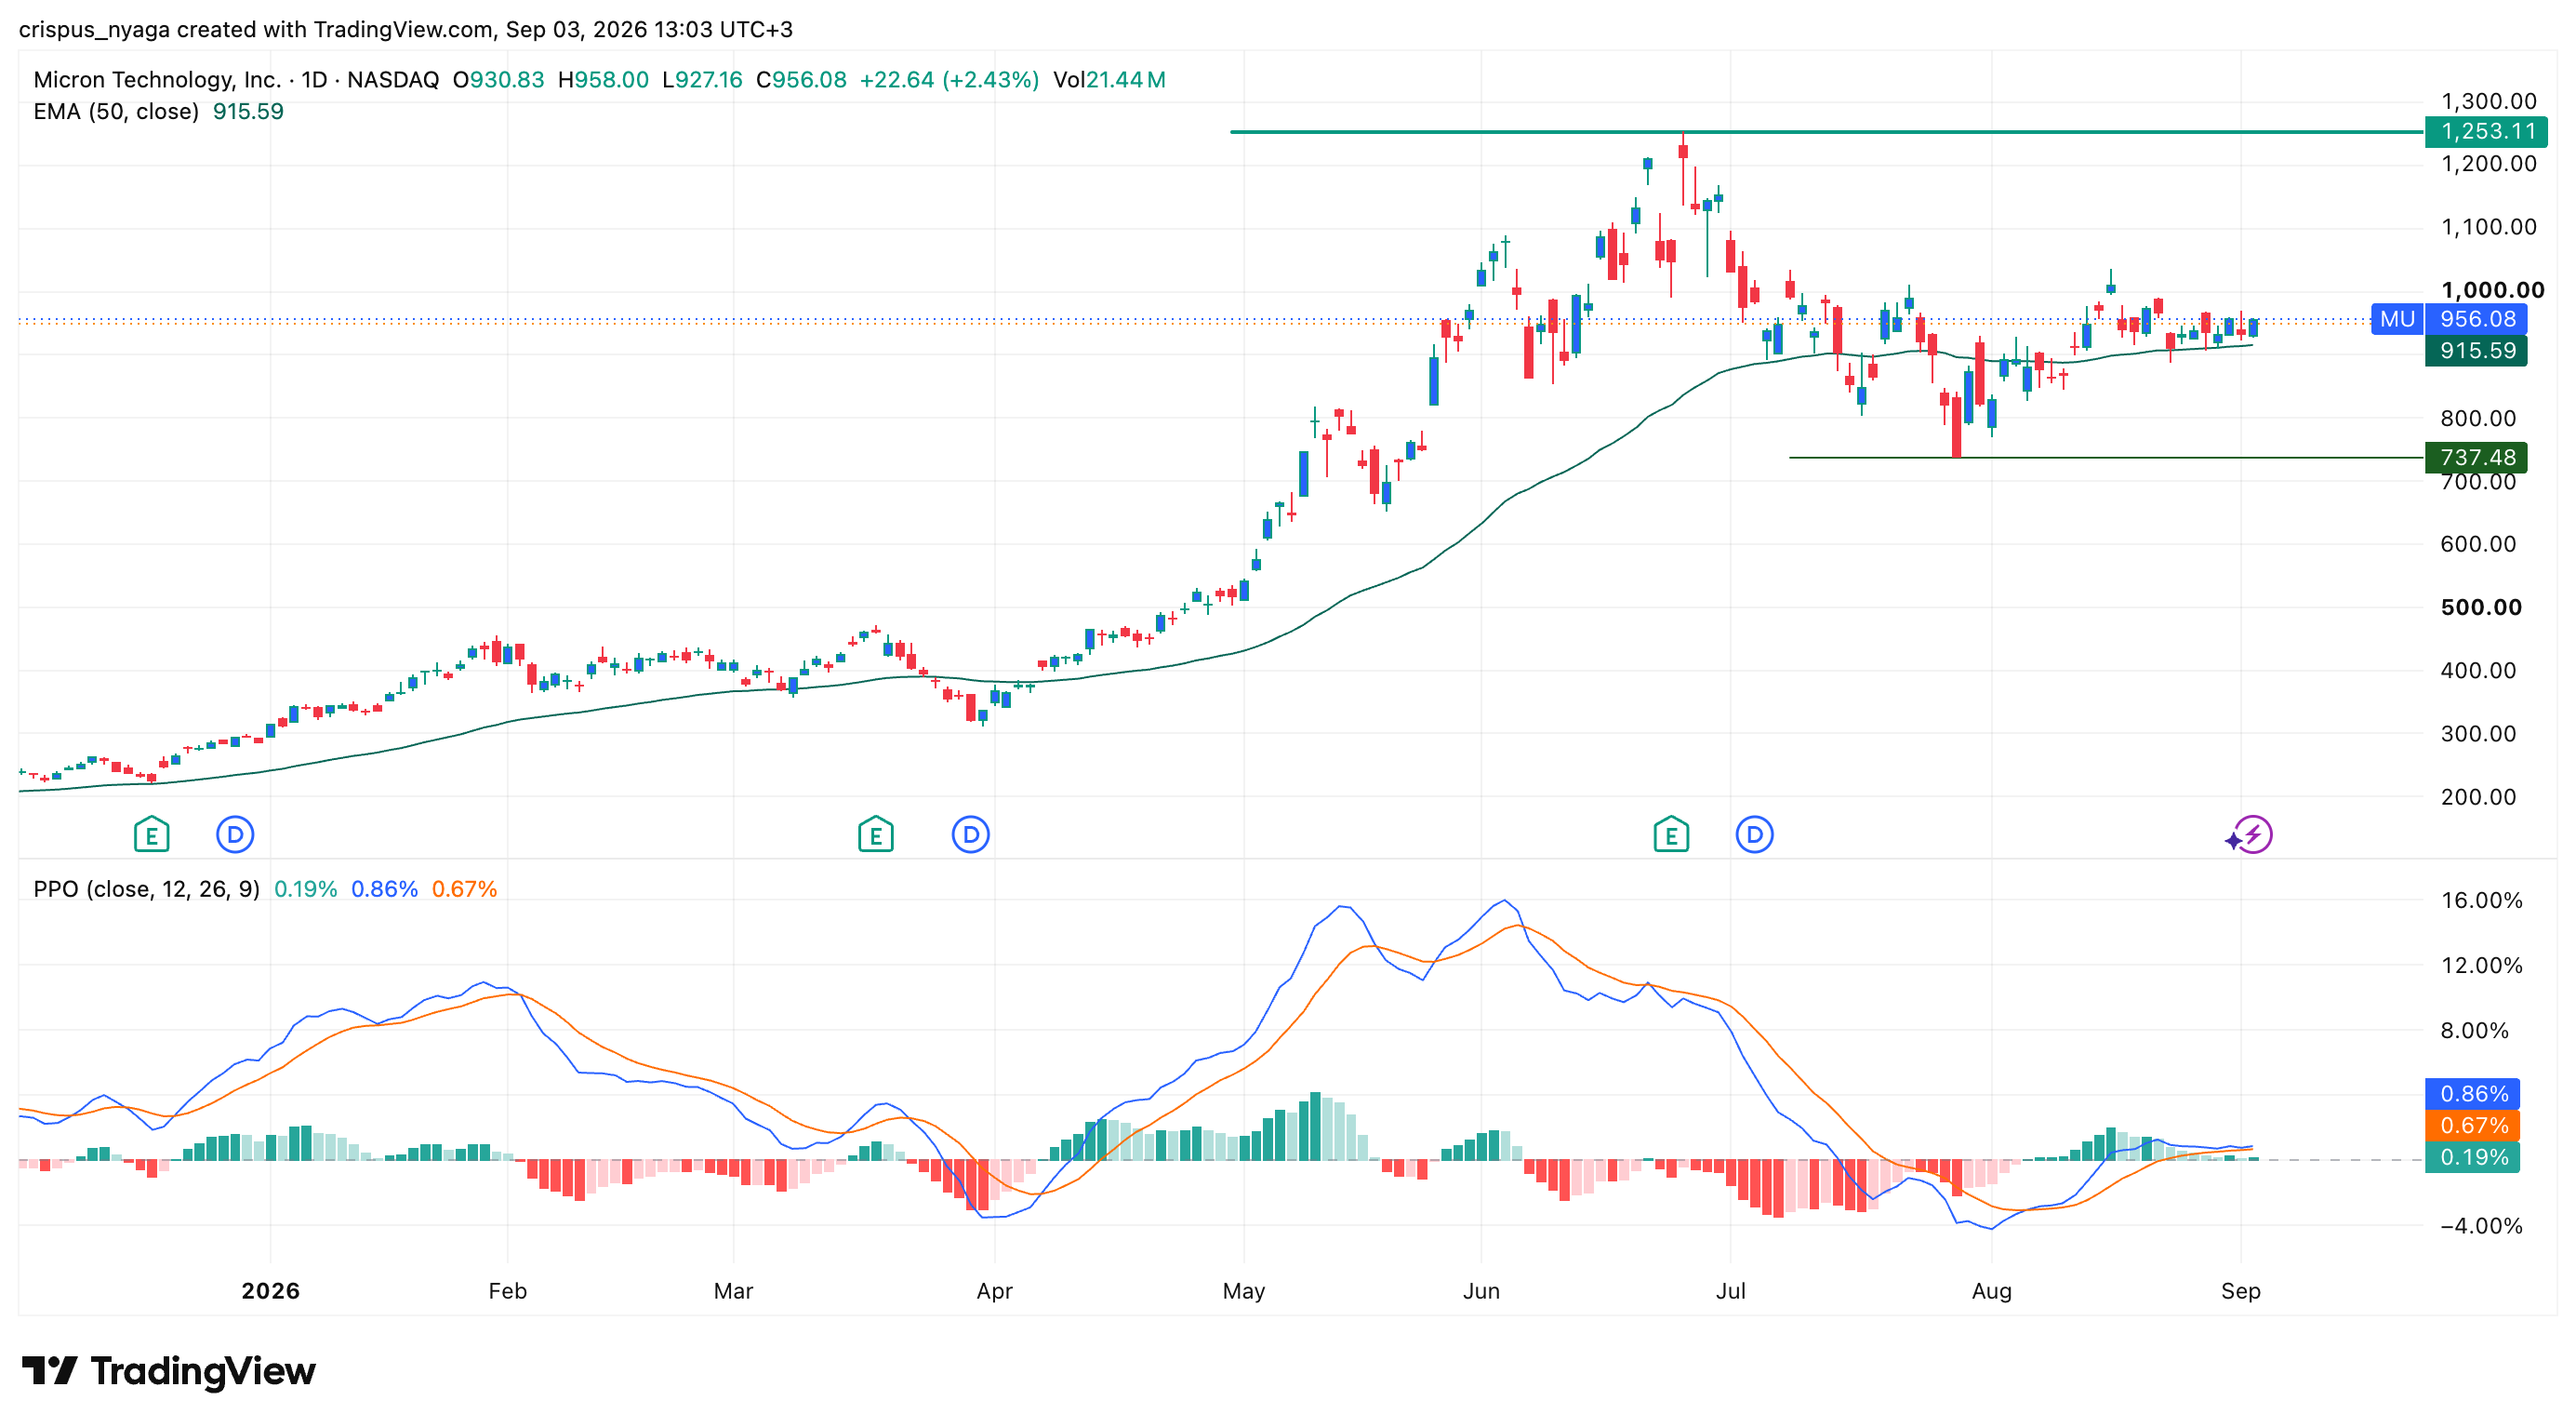Viewport: 2576px width, 1427px height.
Task: Click the 1,253.11 resistance price label
Action: pyautogui.click(x=2486, y=131)
